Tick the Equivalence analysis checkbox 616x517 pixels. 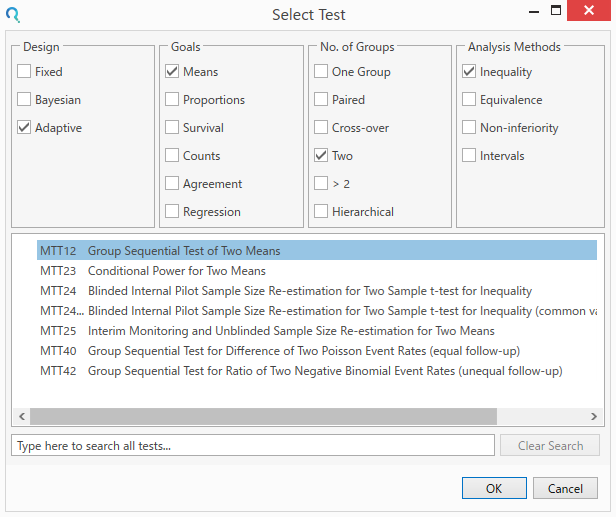(469, 100)
